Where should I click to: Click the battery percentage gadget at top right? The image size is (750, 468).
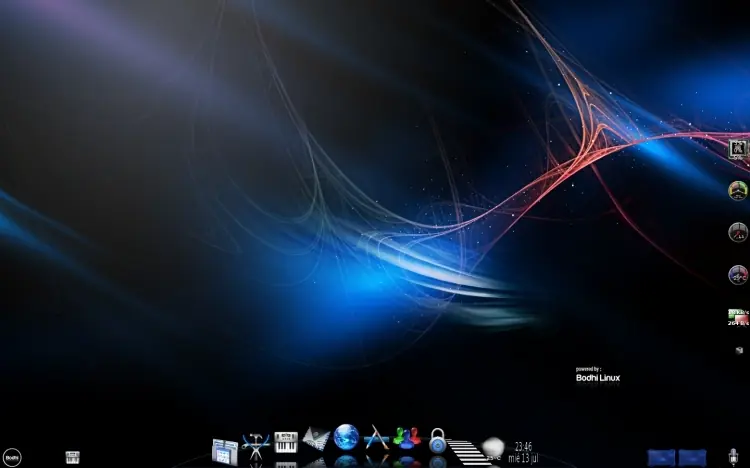pyautogui.click(x=738, y=149)
